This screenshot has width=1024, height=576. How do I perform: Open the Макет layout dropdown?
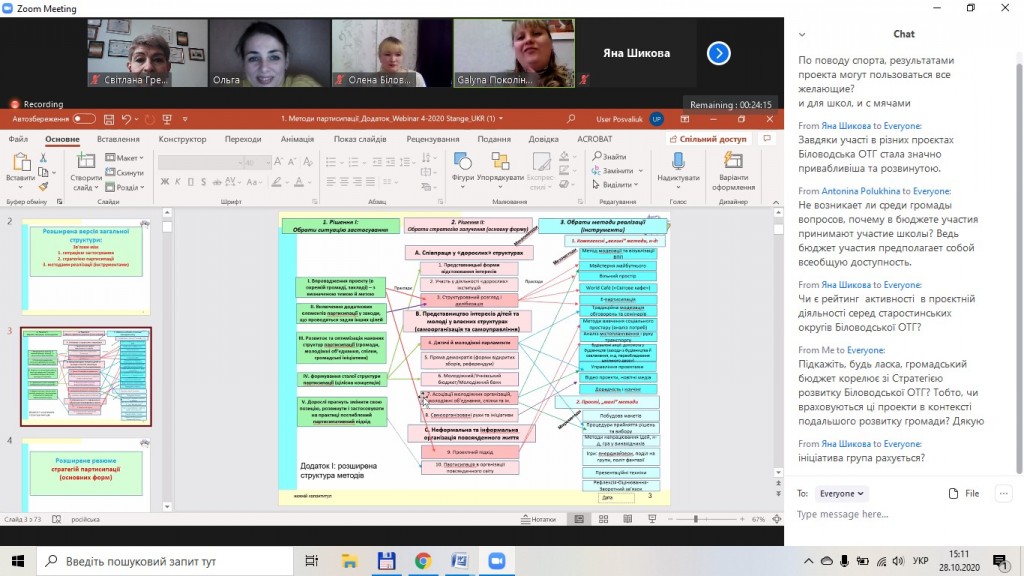click(125, 157)
